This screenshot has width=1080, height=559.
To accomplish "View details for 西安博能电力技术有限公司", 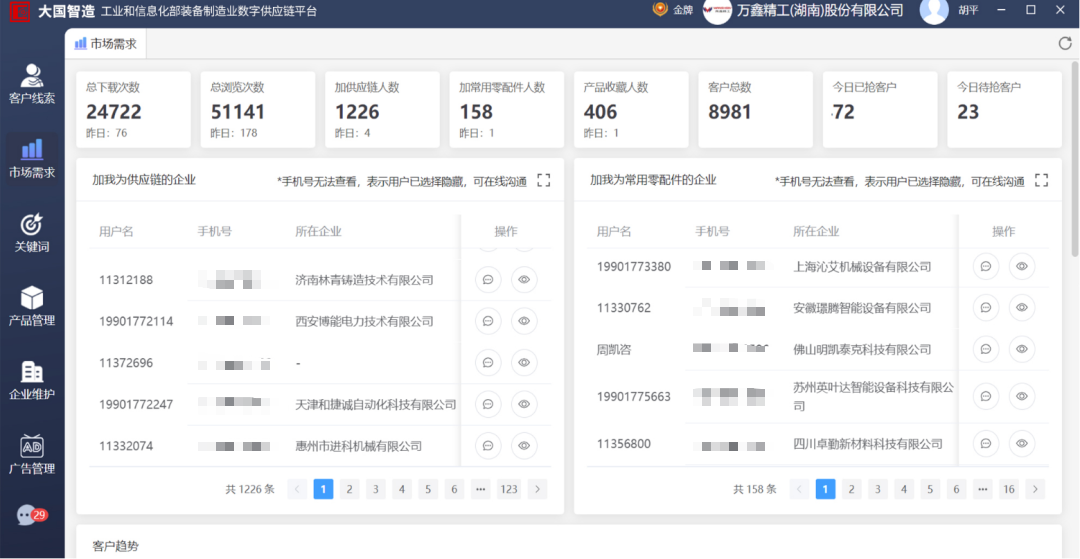I will tap(524, 321).
